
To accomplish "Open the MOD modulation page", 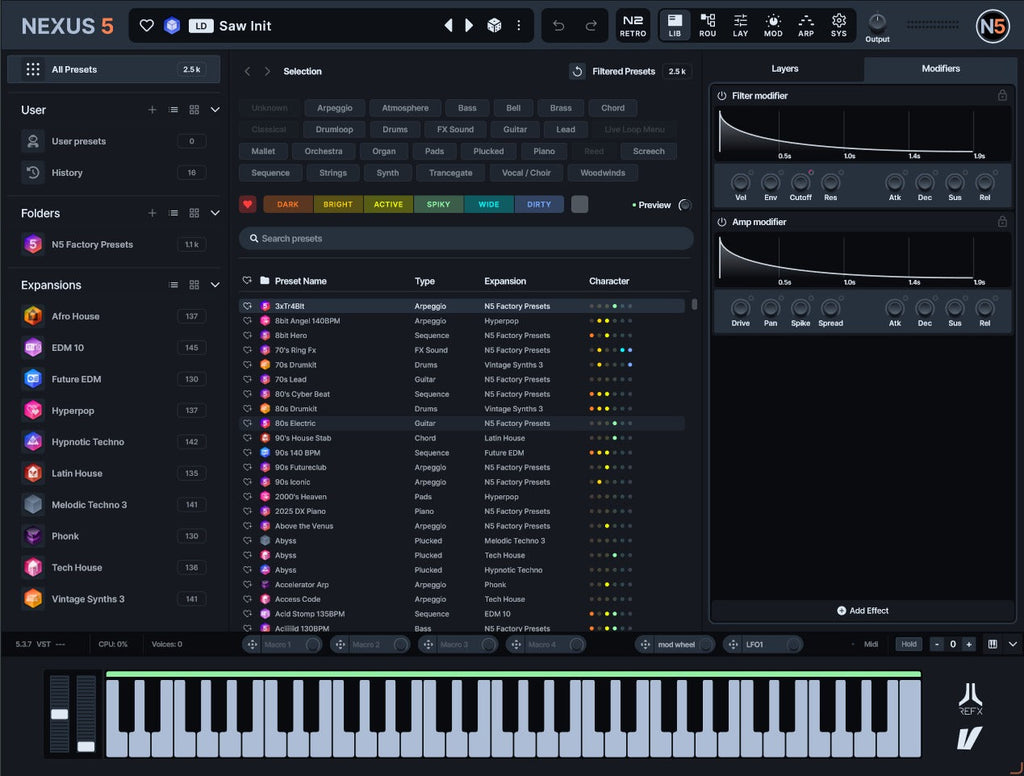I will (x=773, y=26).
